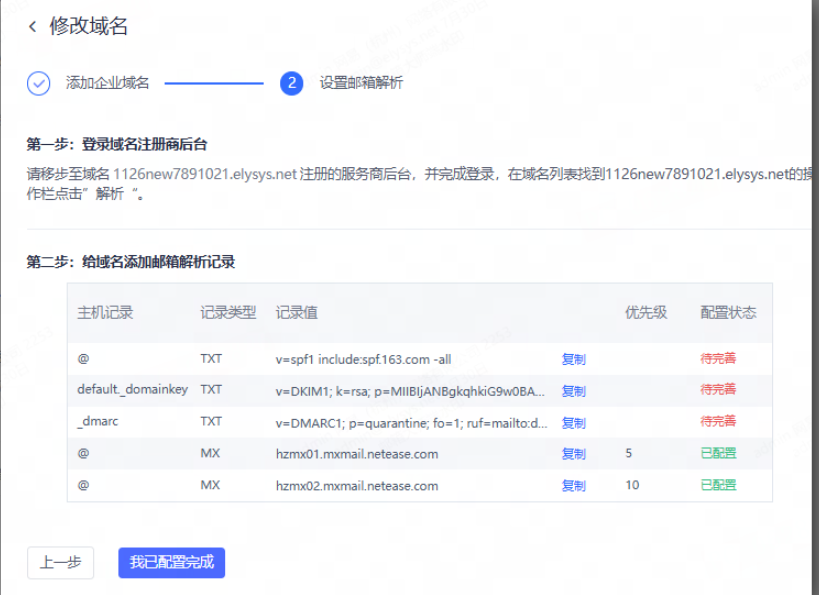This screenshot has width=819, height=595.
Task: Click the MX type in the hzmx02 row
Action: (x=210, y=485)
